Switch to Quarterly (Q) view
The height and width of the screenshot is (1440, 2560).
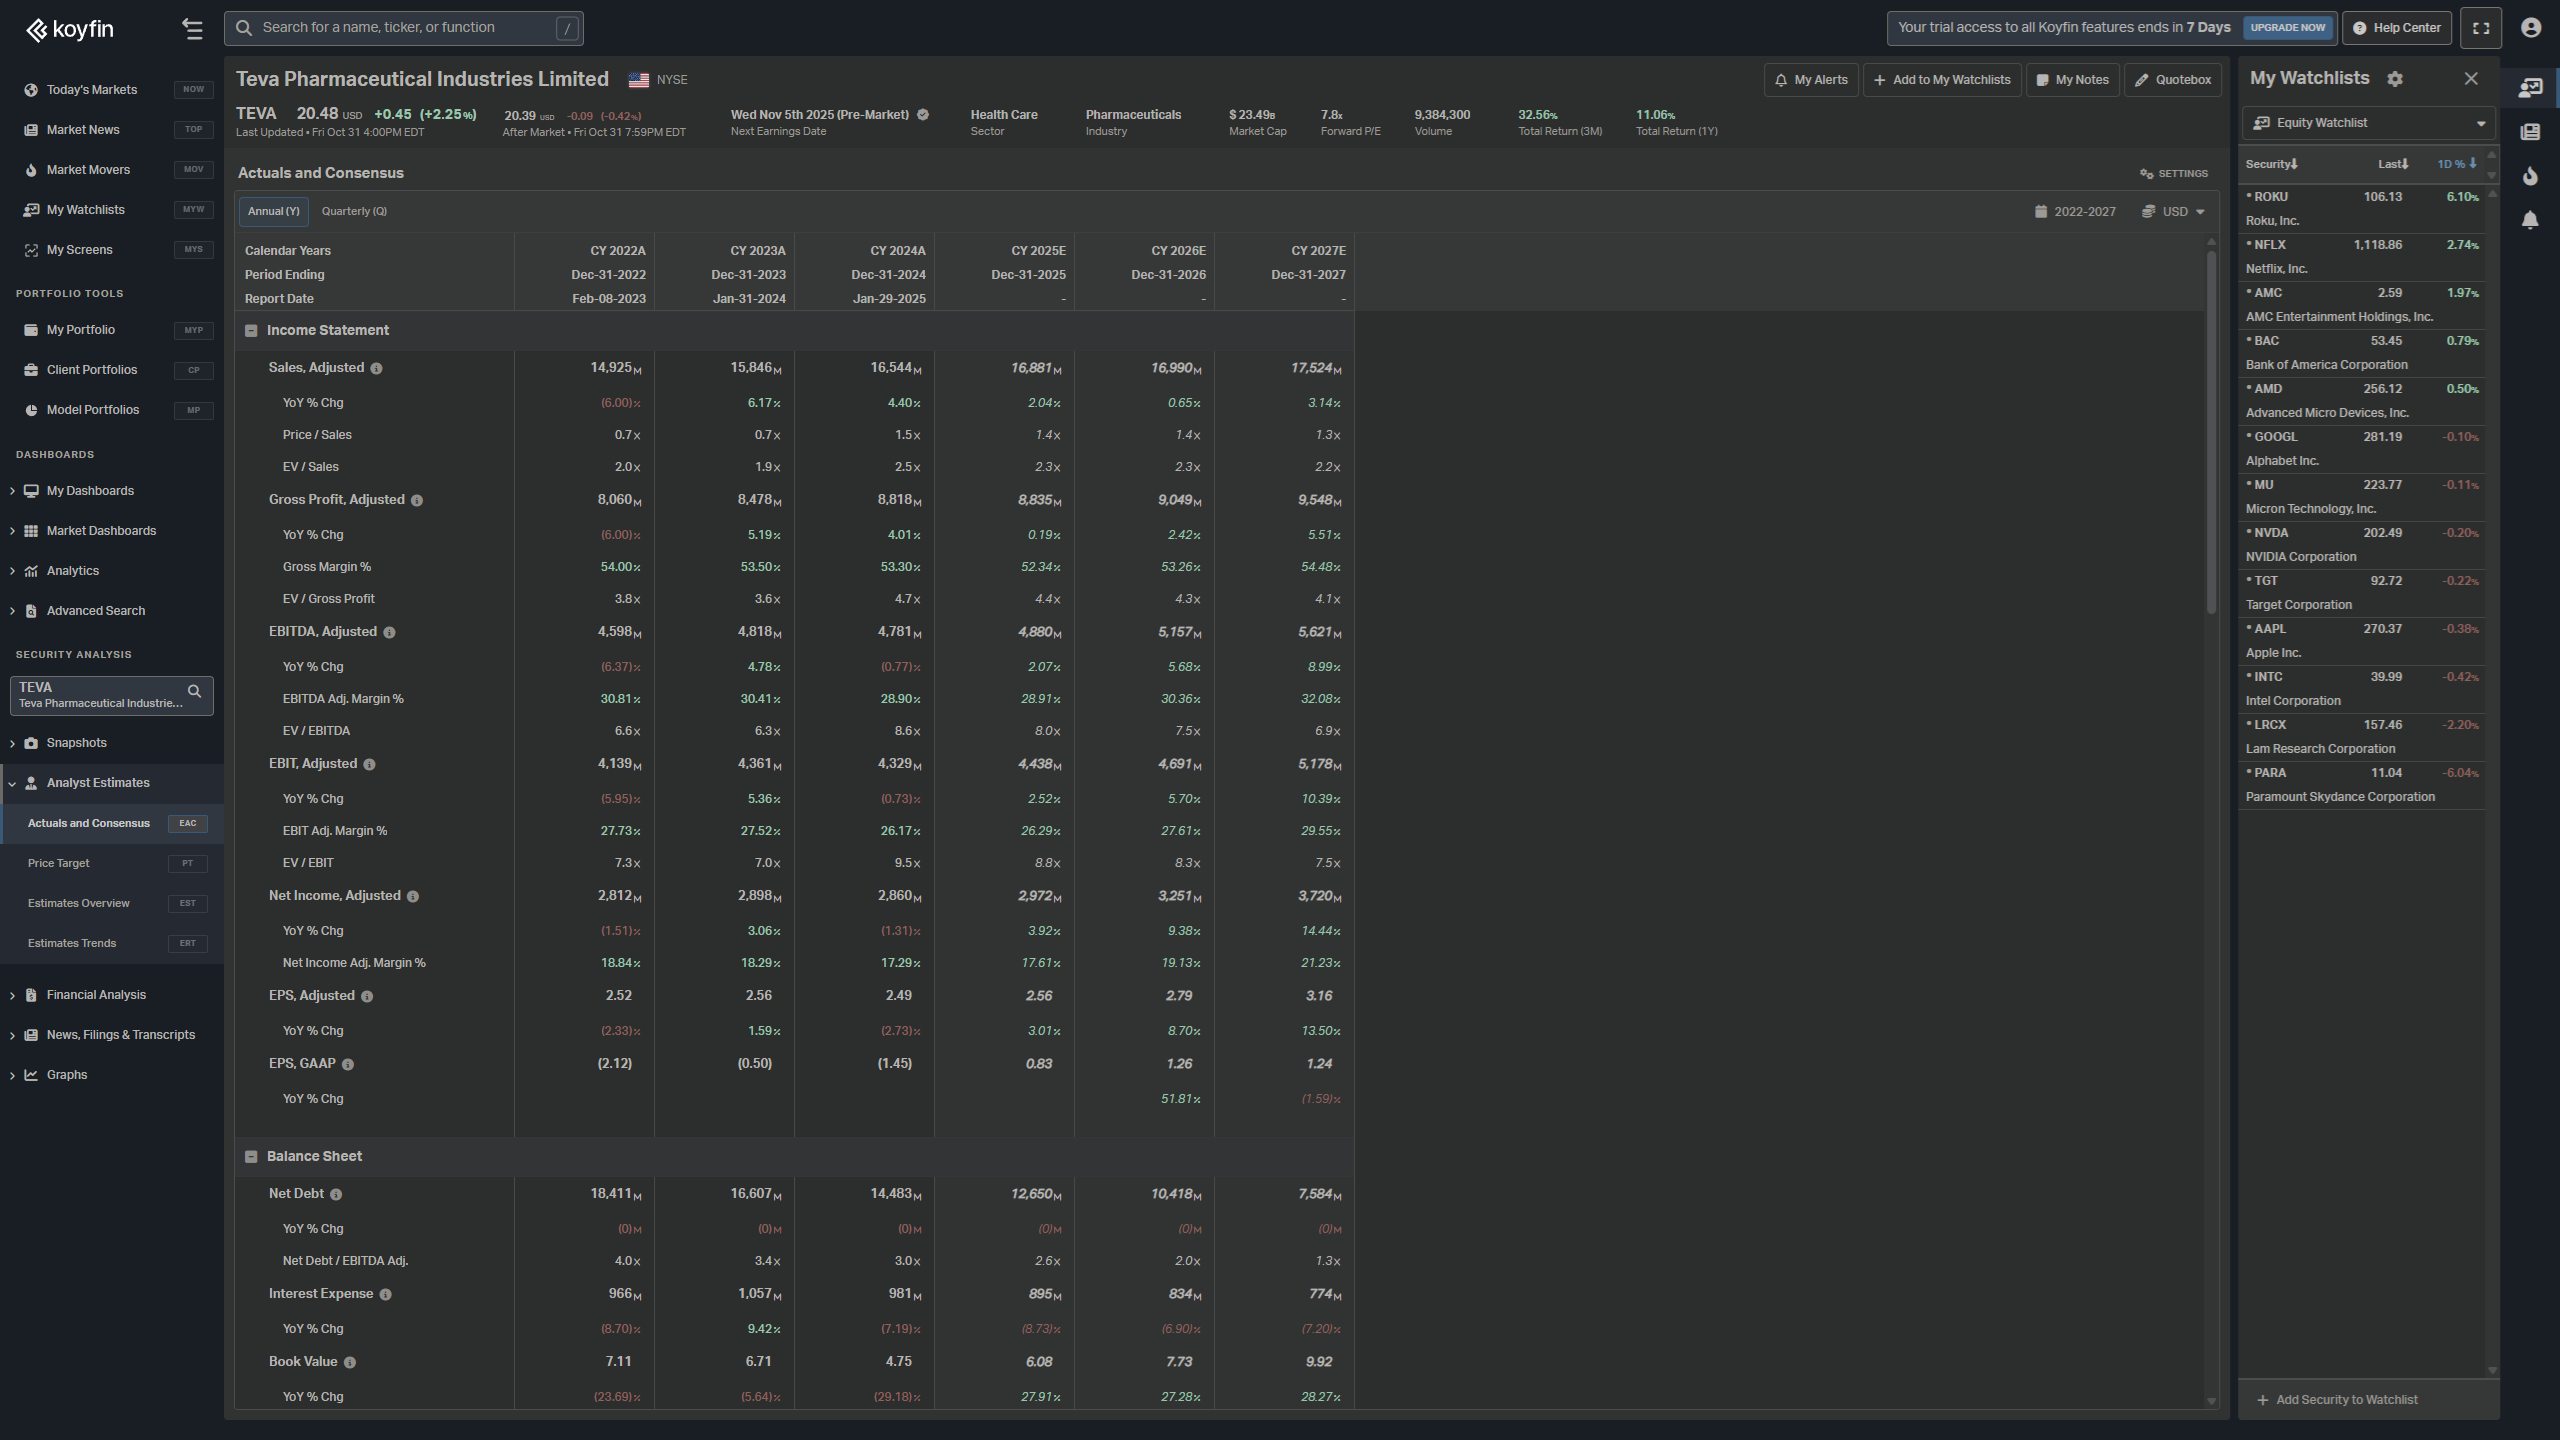pyautogui.click(x=354, y=211)
